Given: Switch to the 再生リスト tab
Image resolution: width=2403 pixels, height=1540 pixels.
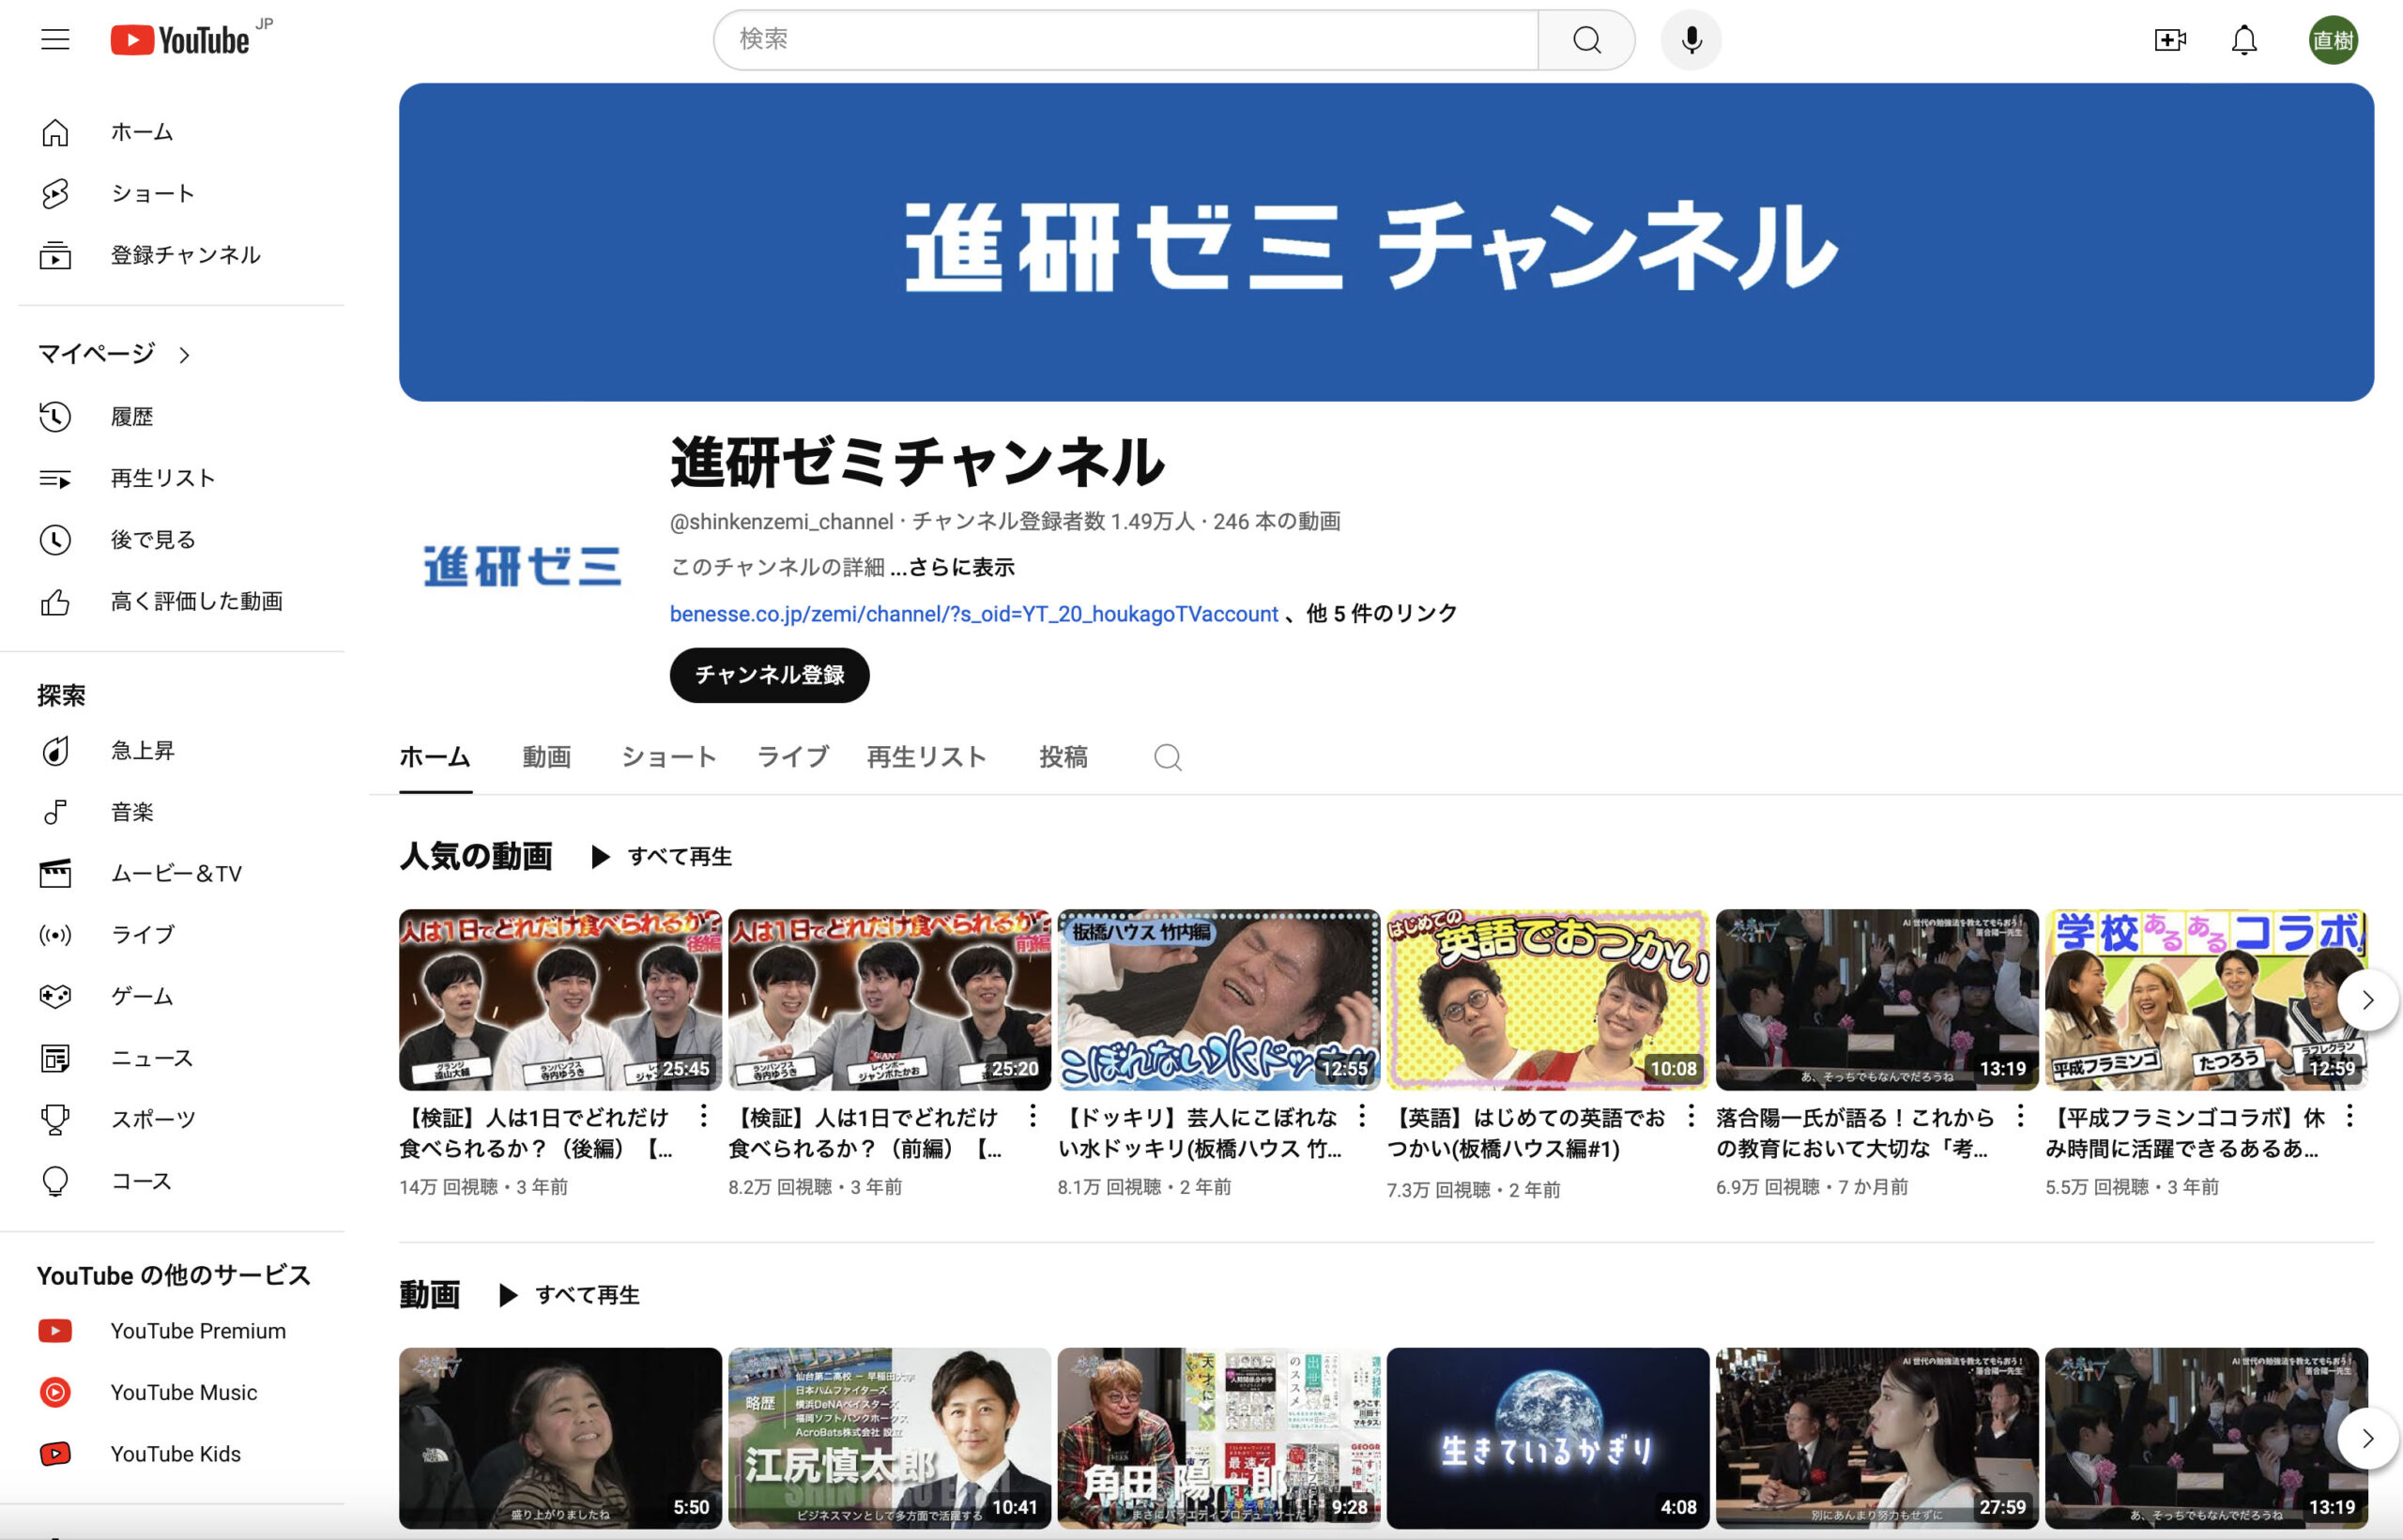Looking at the screenshot, I should (926, 757).
